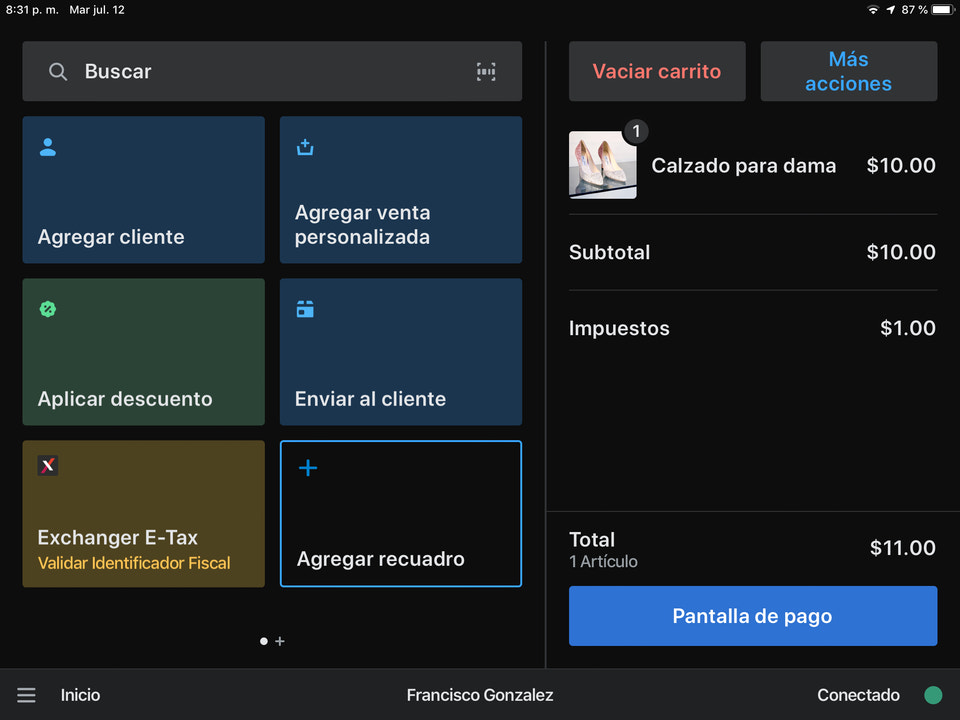Screen dimensions: 960x720
Task: Select the Inicio menu item
Action: [x=80, y=694]
